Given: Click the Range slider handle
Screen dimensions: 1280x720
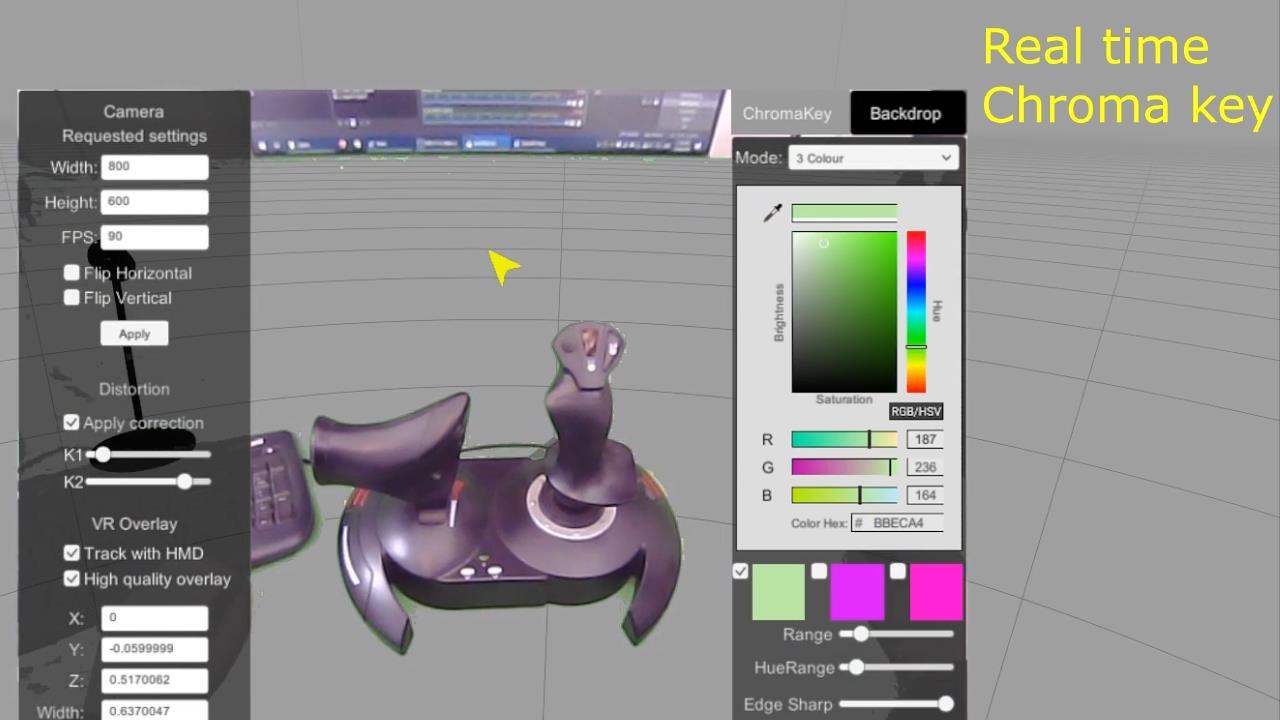Looking at the screenshot, I should (x=861, y=633).
